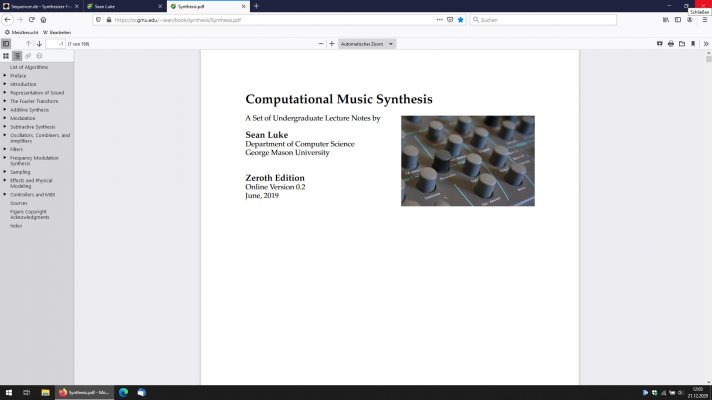Viewport: 712px width, 400px height.
Task: Expand the Modulation outline entry
Action: coord(5,118)
